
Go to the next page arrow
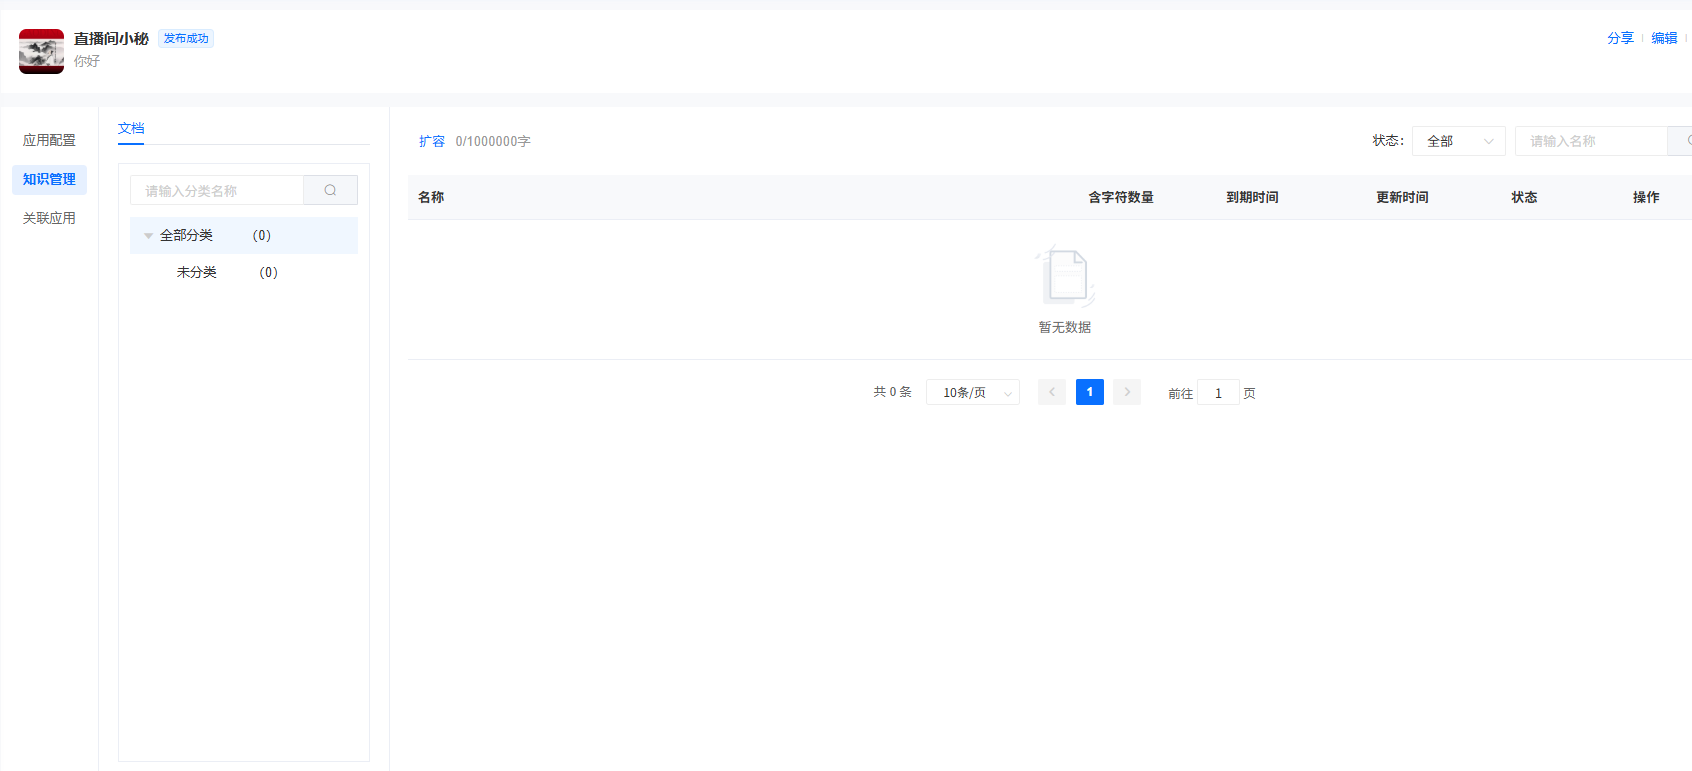point(1127,392)
